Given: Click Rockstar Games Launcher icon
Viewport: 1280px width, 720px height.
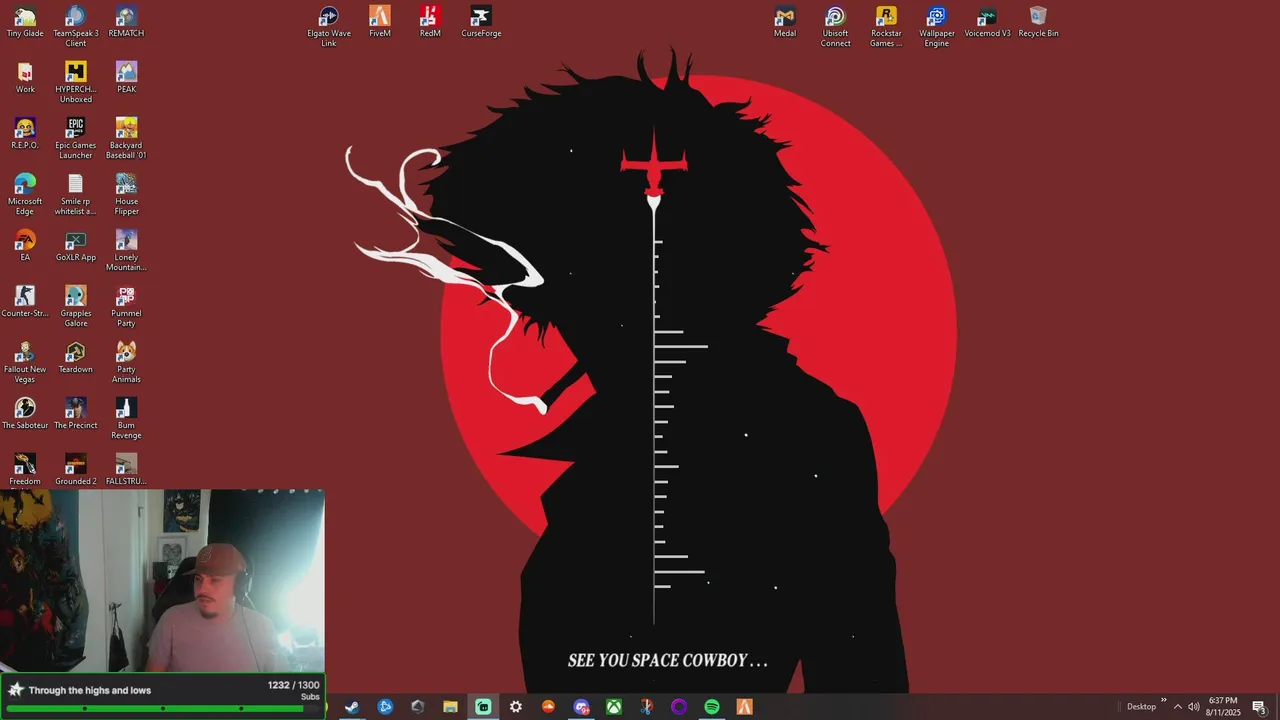Looking at the screenshot, I should [886, 26].
